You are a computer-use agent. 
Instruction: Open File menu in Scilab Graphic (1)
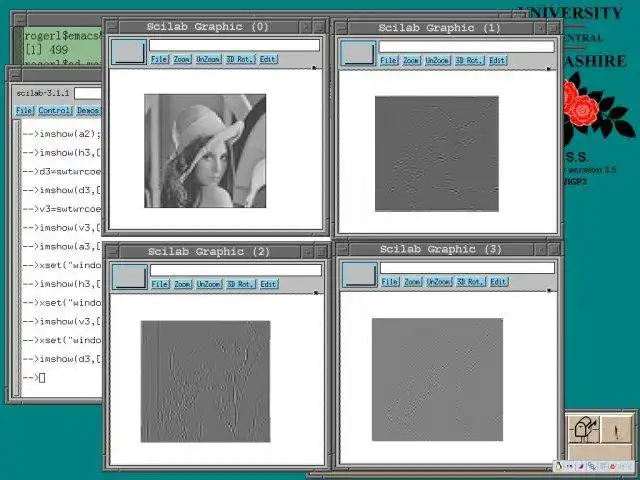coord(389,61)
